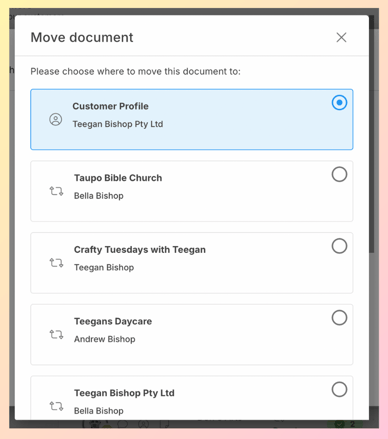Select the Customer Profile radio button
388x439 pixels.
coord(339,102)
